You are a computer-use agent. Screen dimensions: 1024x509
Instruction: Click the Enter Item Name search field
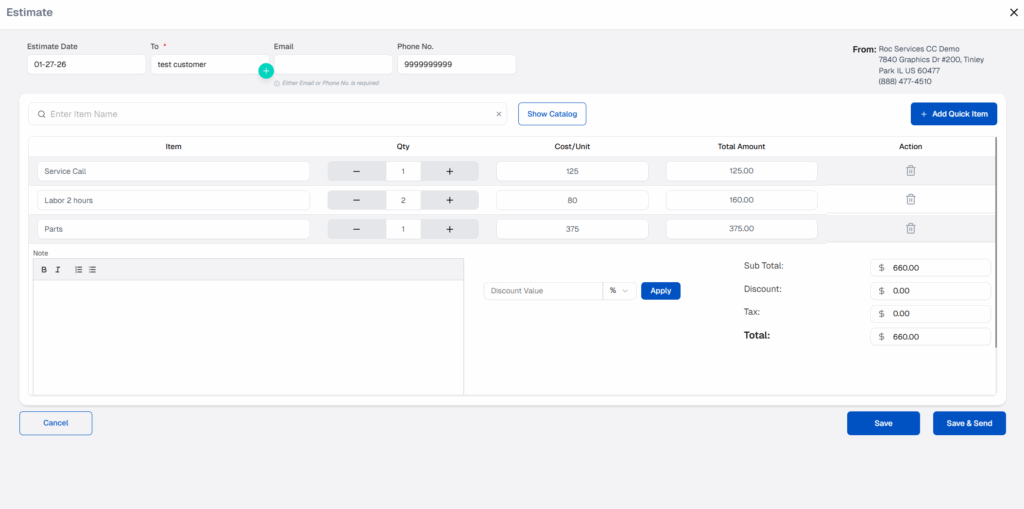coord(270,114)
